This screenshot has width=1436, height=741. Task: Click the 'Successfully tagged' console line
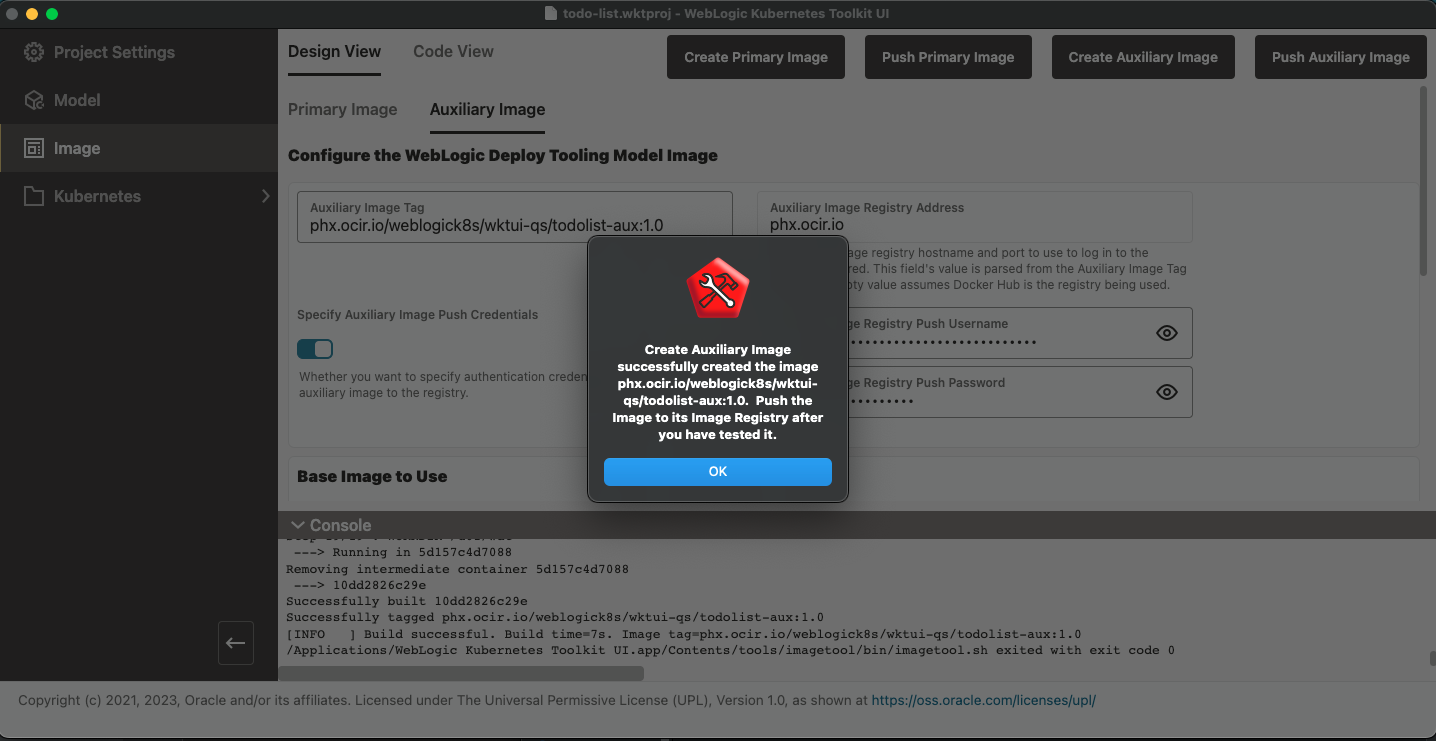point(555,617)
